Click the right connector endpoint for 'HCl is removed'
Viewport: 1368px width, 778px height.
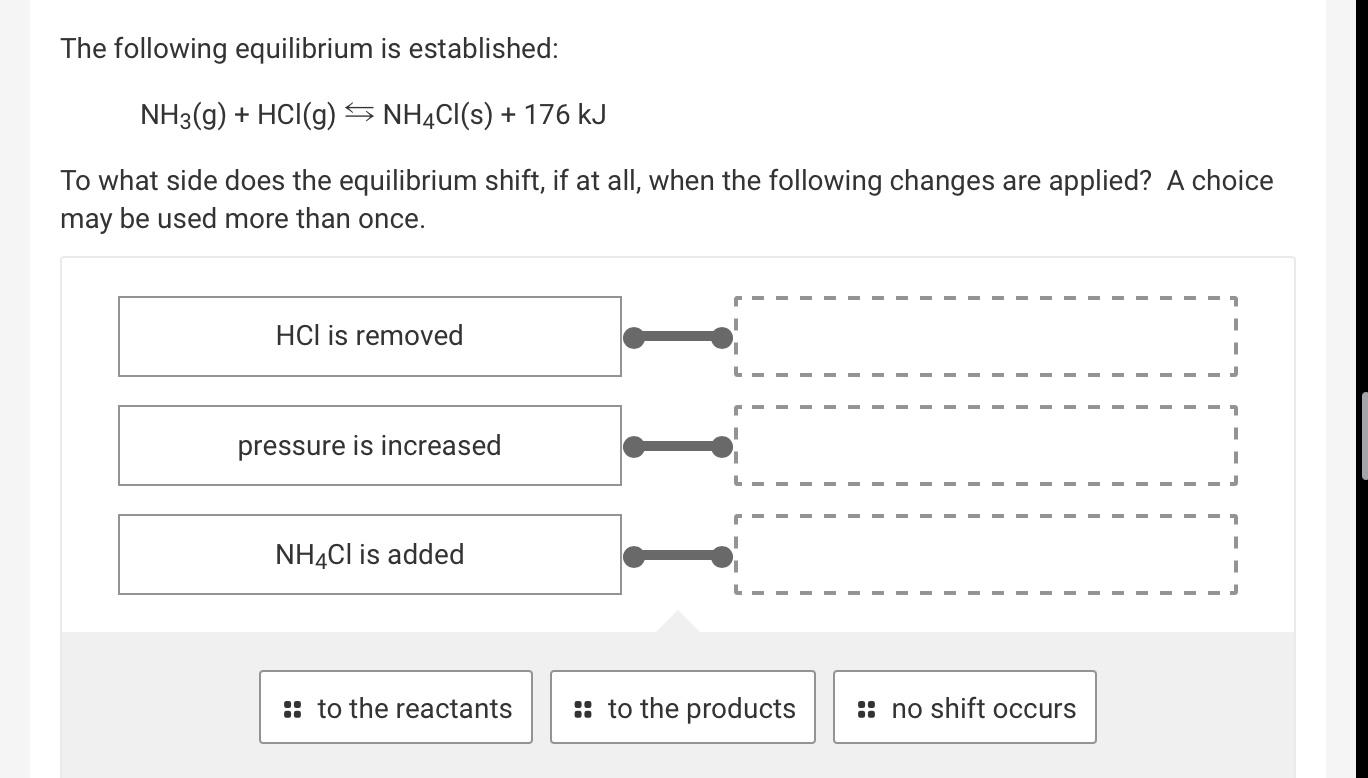click(x=722, y=337)
